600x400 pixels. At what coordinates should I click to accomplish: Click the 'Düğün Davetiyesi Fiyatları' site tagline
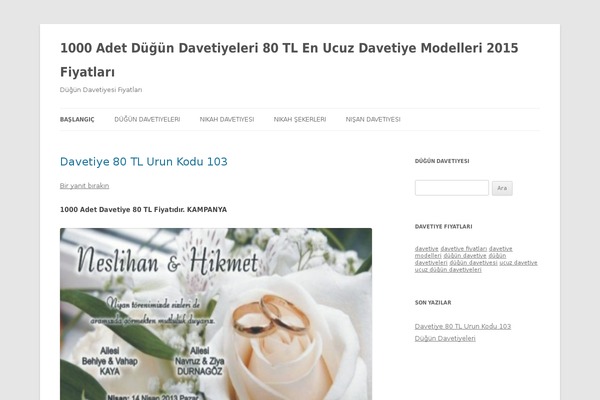(101, 90)
